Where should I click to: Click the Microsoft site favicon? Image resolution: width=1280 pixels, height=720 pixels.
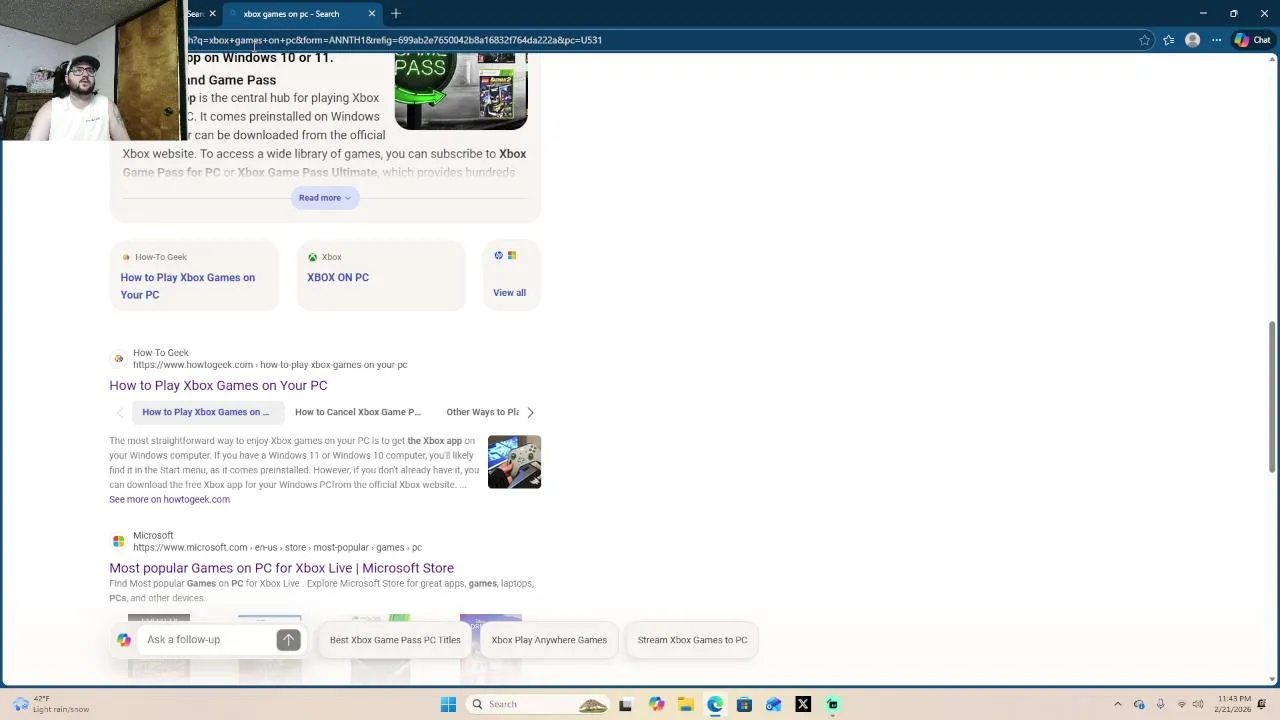coord(119,541)
